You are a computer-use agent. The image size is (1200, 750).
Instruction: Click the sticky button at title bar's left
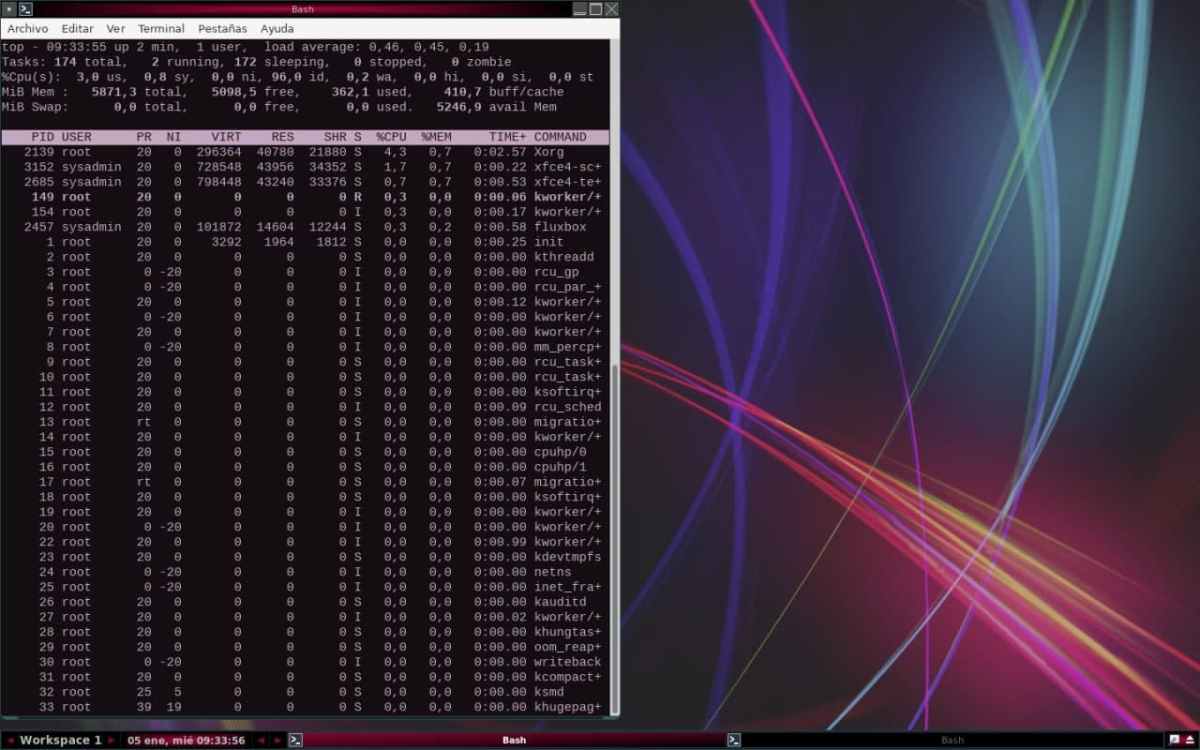9,9
